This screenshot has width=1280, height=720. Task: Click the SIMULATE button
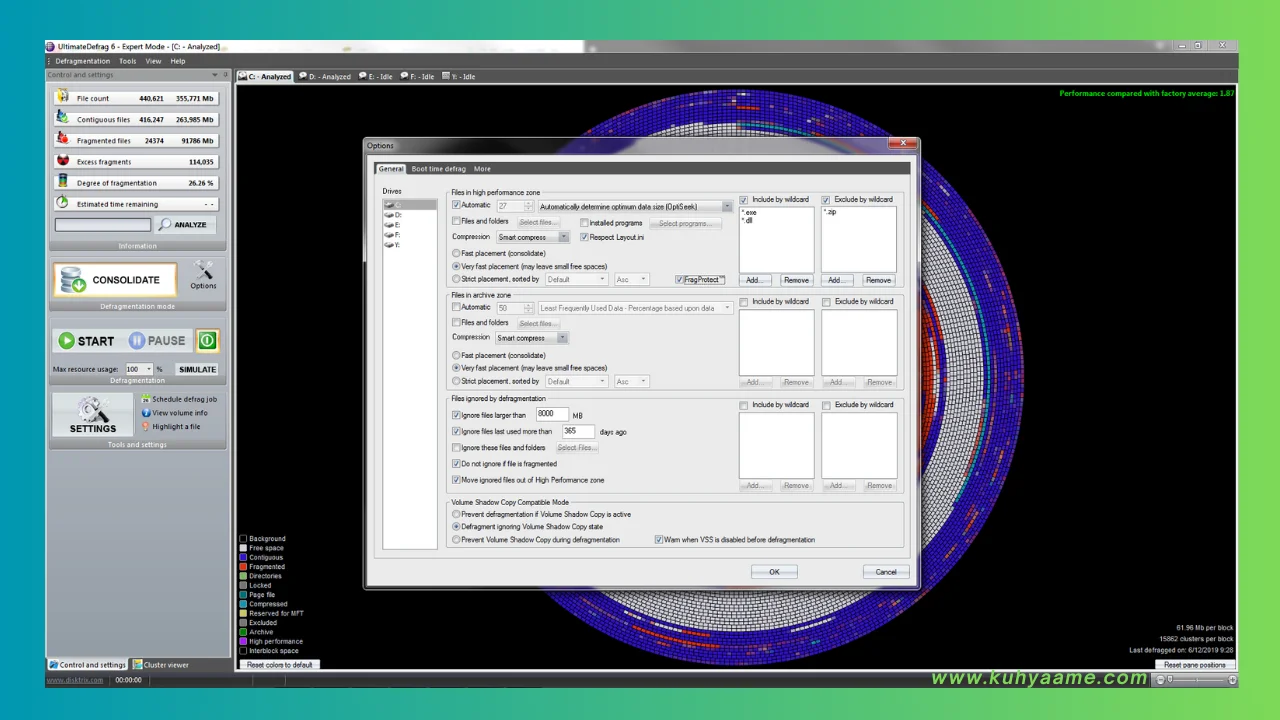197,369
